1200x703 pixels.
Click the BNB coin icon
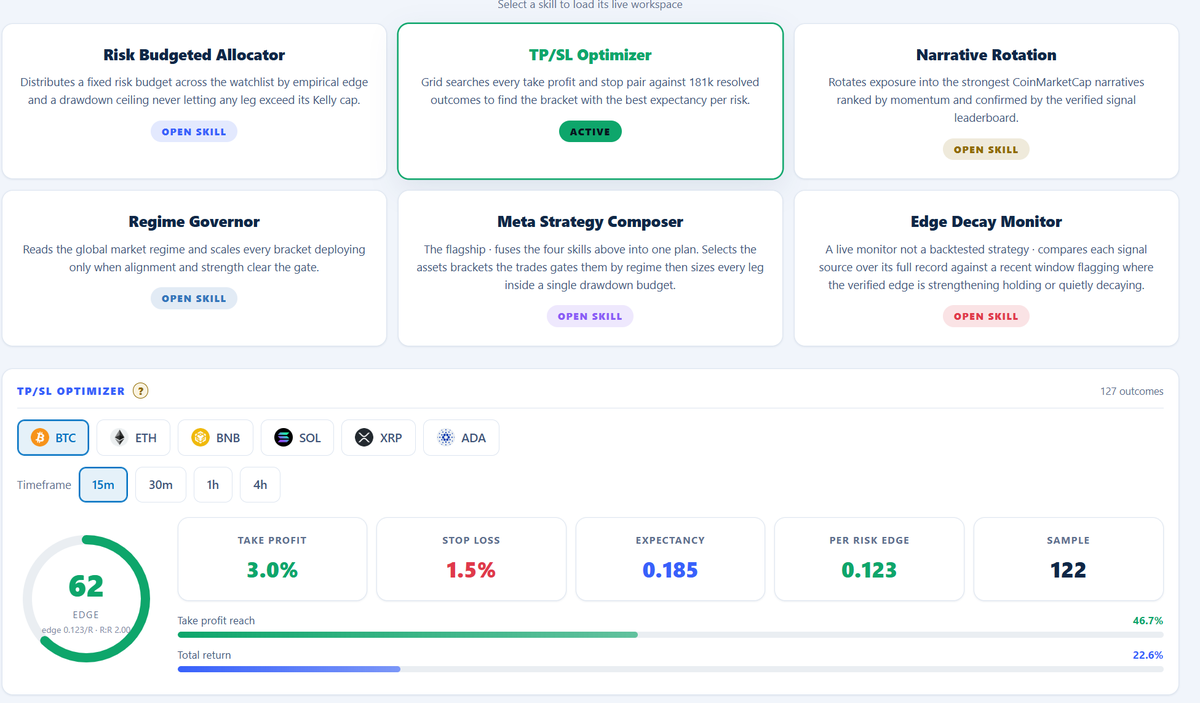tap(200, 438)
